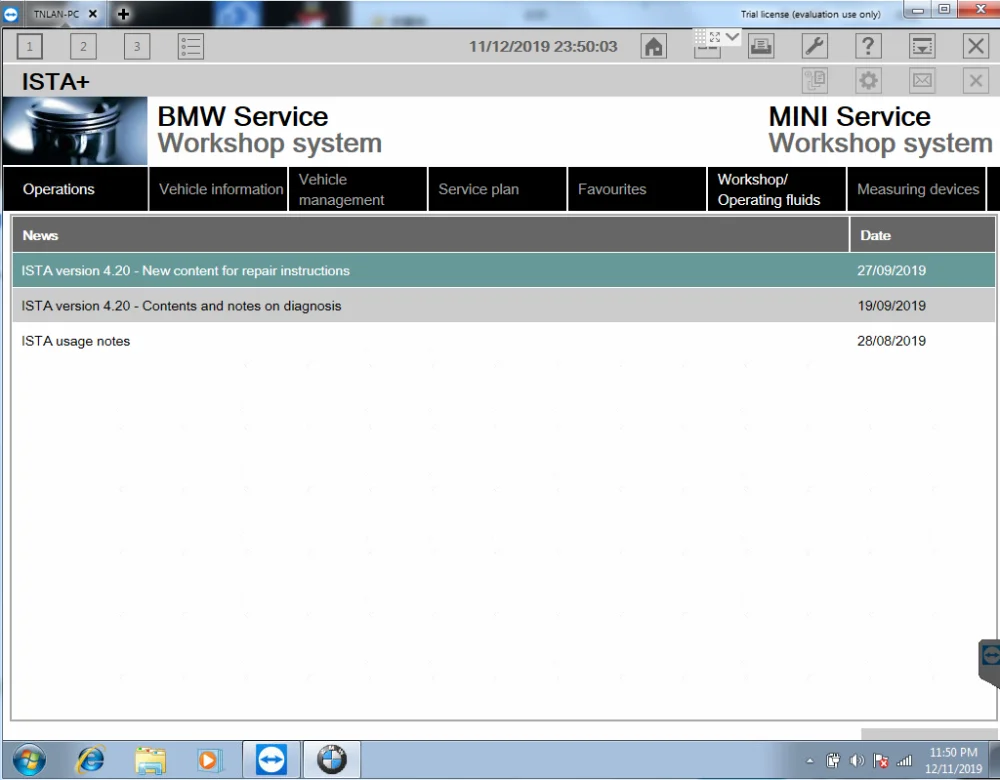Click the greyed document copy icon
The image size is (1000, 780).
pyautogui.click(x=814, y=81)
